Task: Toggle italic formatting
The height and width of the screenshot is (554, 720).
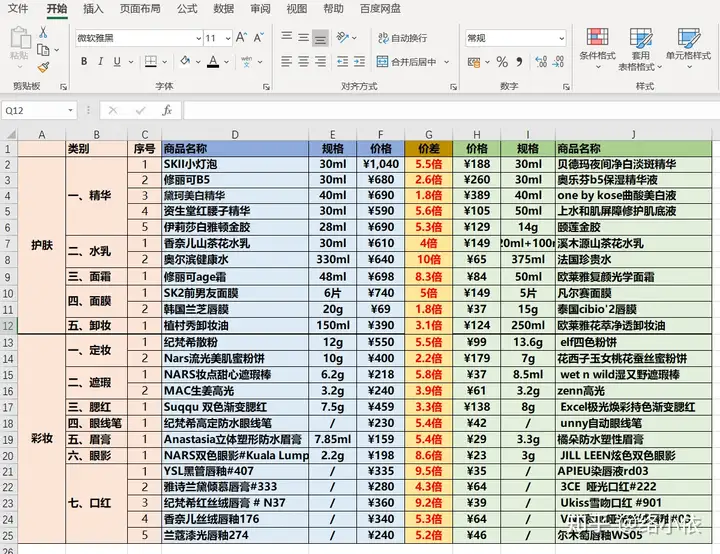Action: [x=101, y=61]
